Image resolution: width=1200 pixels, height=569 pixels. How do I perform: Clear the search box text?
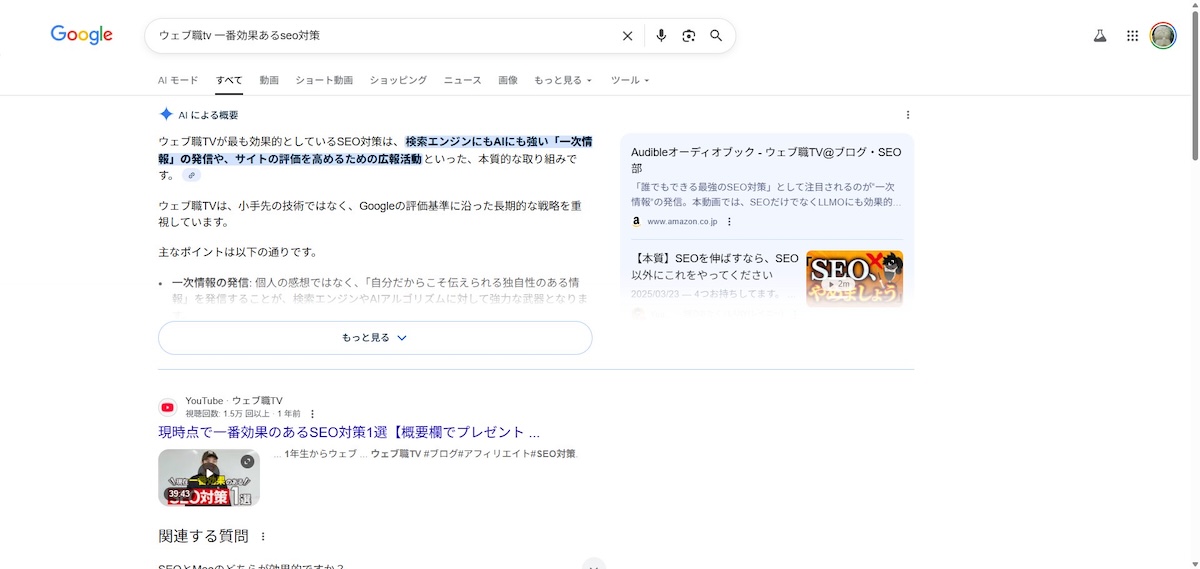pyautogui.click(x=627, y=36)
